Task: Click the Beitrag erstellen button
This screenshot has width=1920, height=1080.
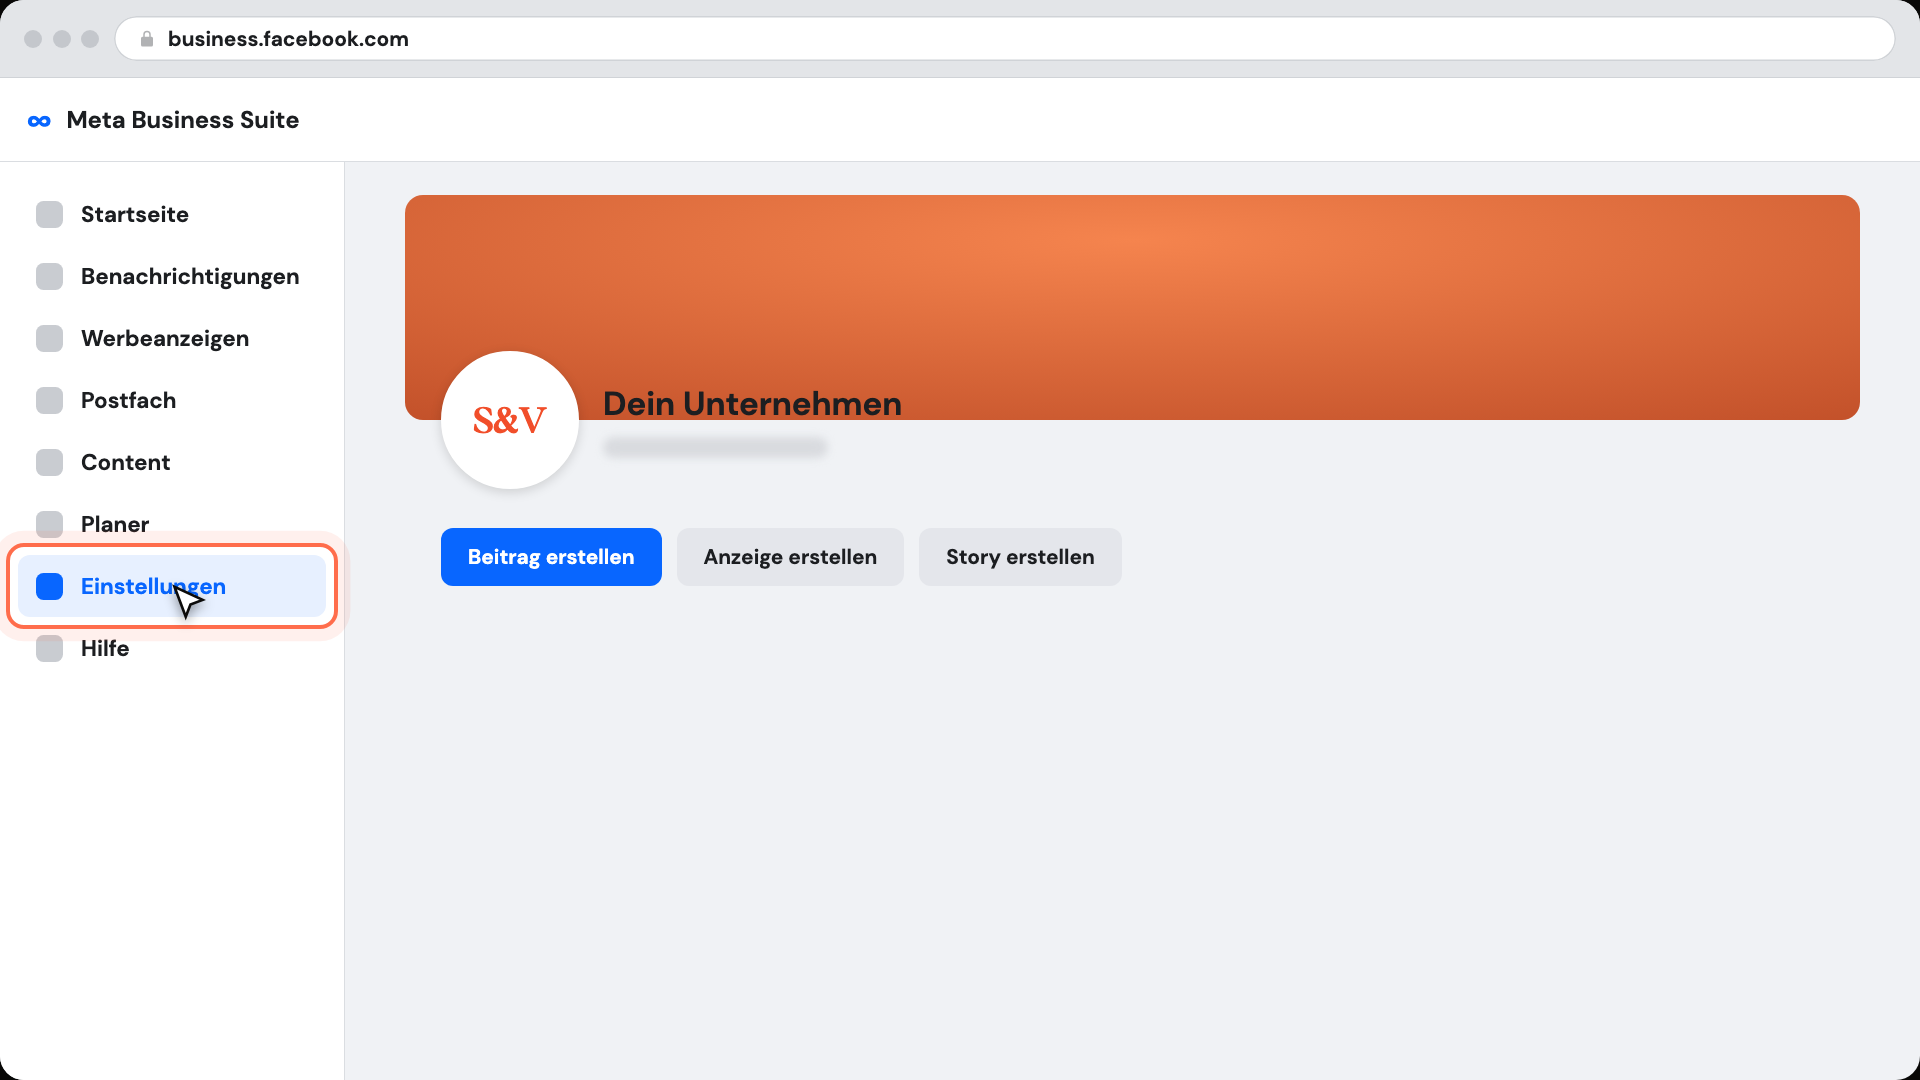Action: point(551,557)
